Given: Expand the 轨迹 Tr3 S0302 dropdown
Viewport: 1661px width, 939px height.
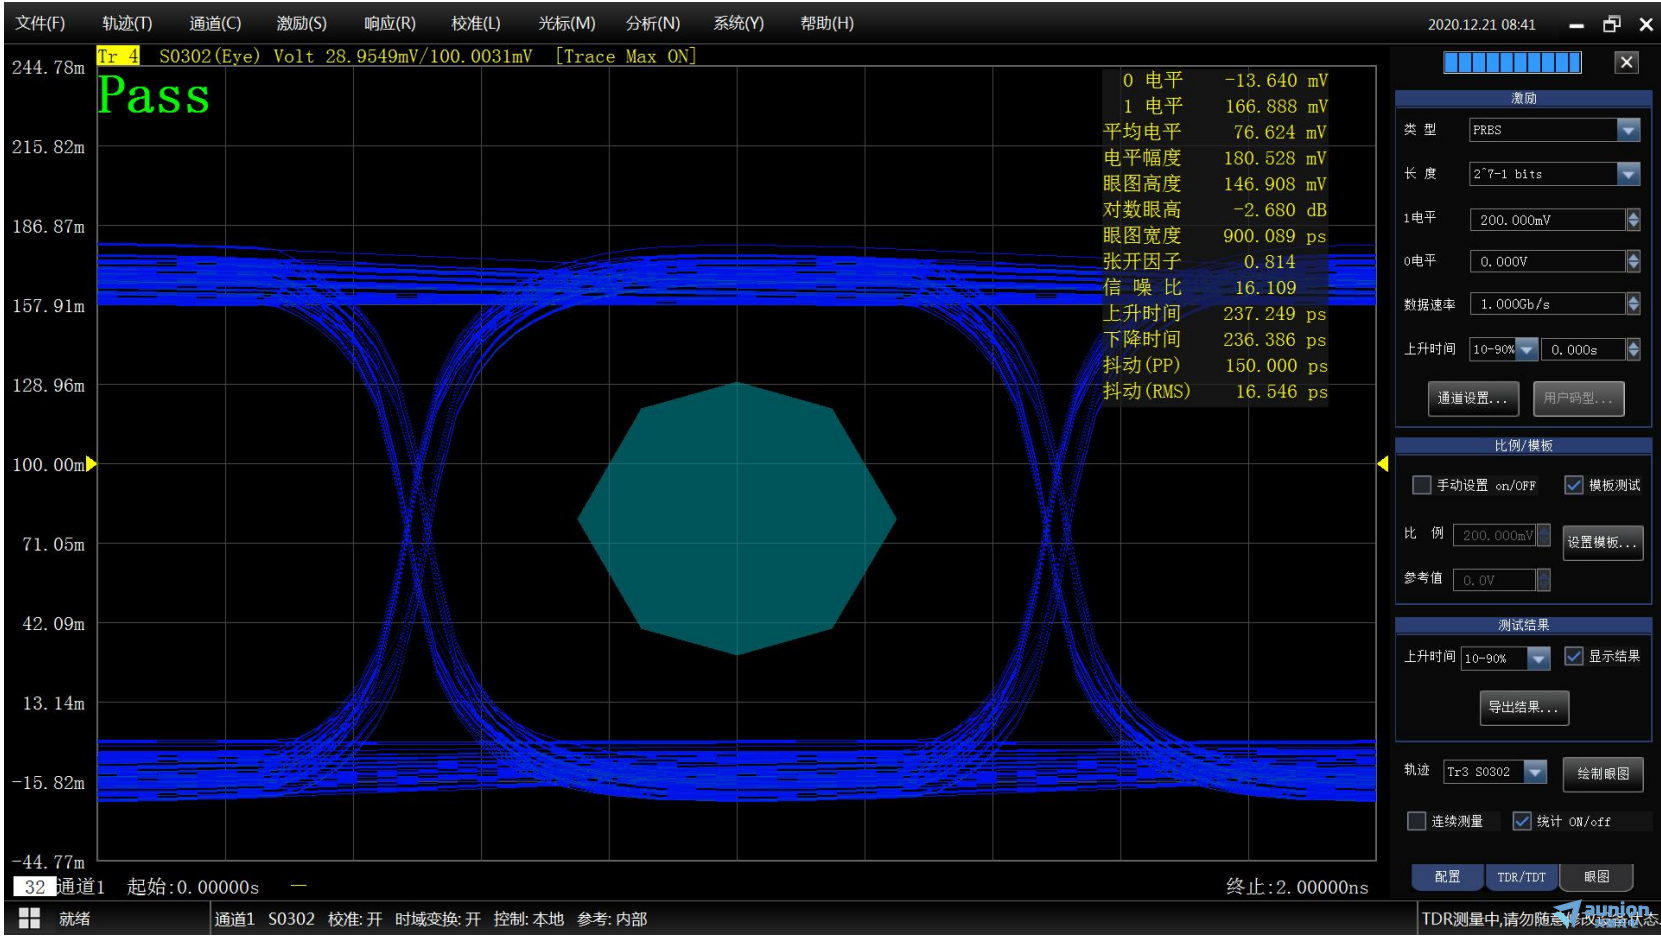Looking at the screenshot, I should (1535, 772).
